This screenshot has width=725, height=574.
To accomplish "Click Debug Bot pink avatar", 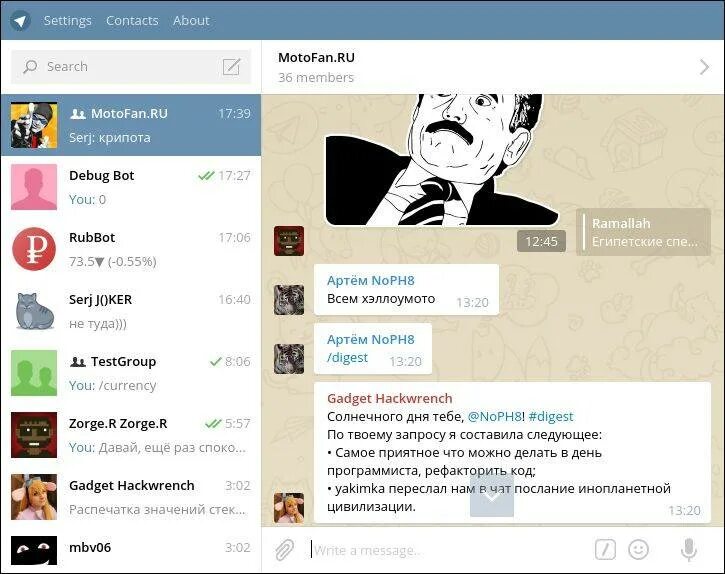I will pos(34,187).
